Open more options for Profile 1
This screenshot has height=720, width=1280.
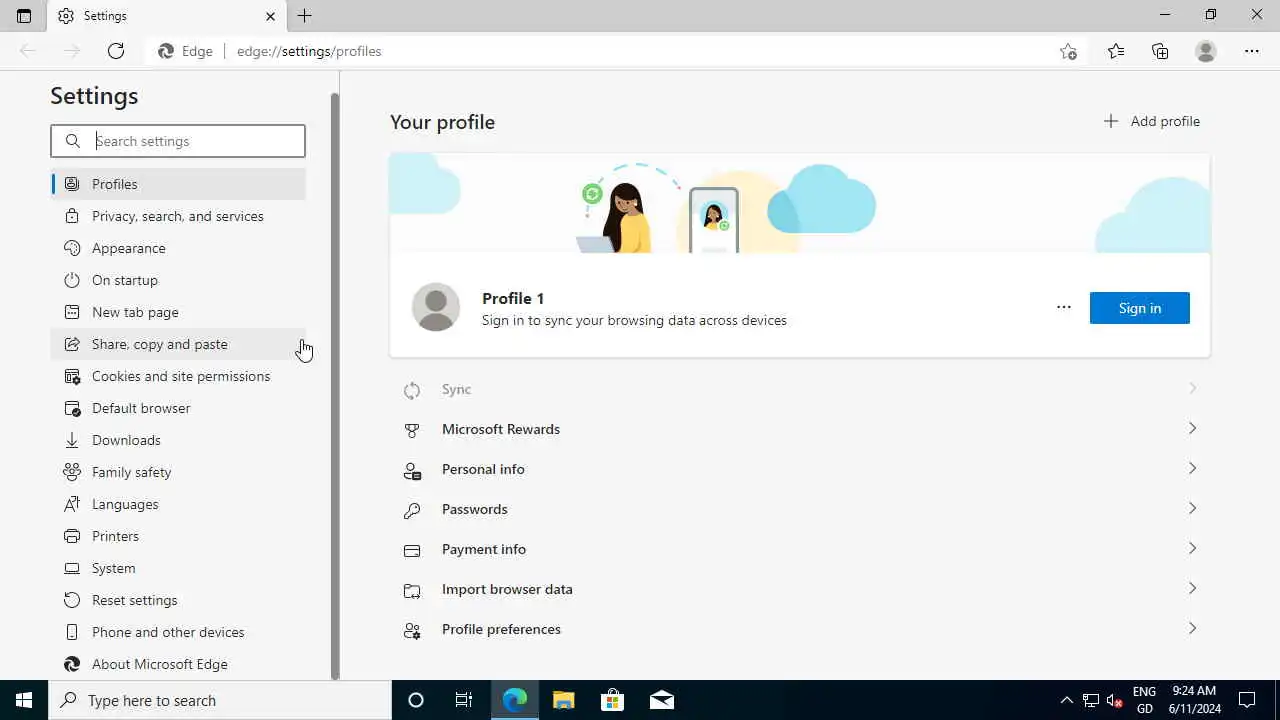pos(1064,307)
